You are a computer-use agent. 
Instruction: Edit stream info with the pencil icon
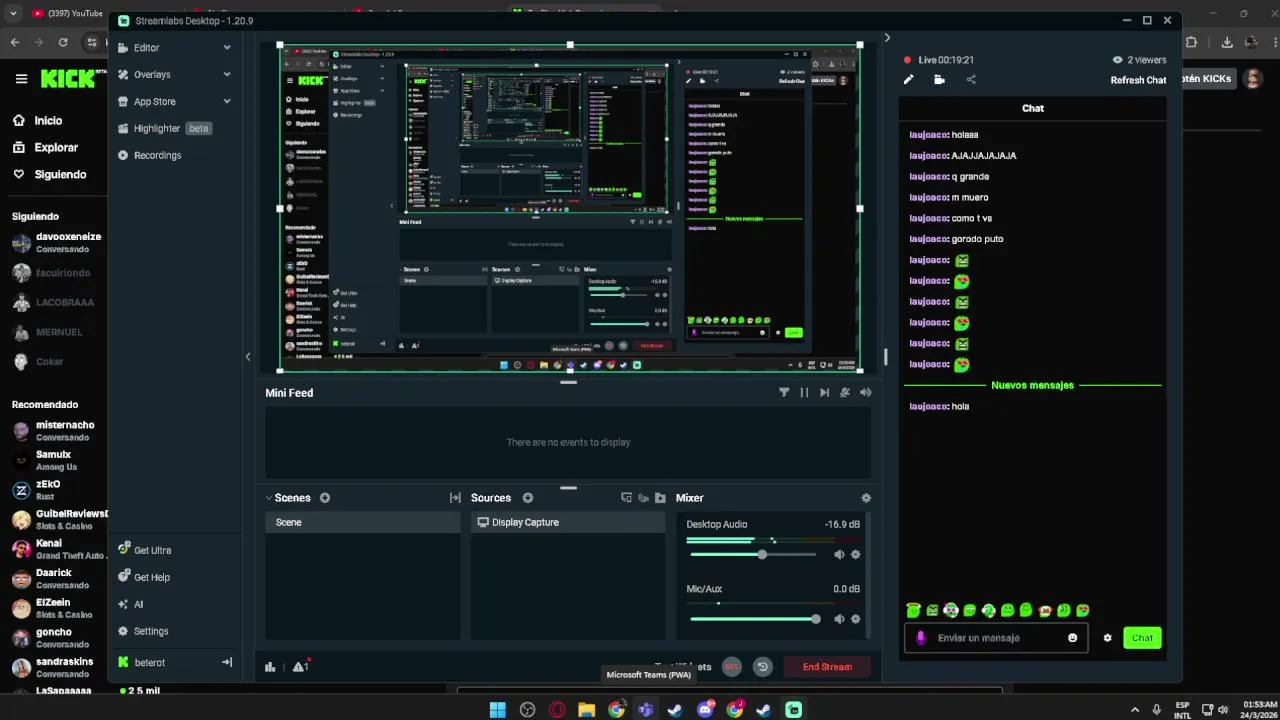[x=909, y=80]
